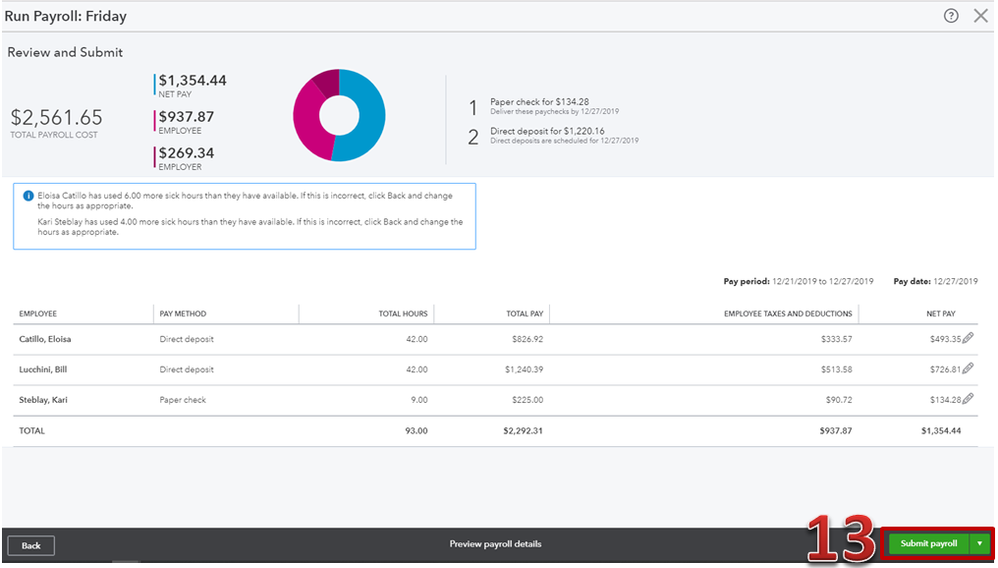
Task: Select Catillo, Eloisa employee row name
Action: 45,339
